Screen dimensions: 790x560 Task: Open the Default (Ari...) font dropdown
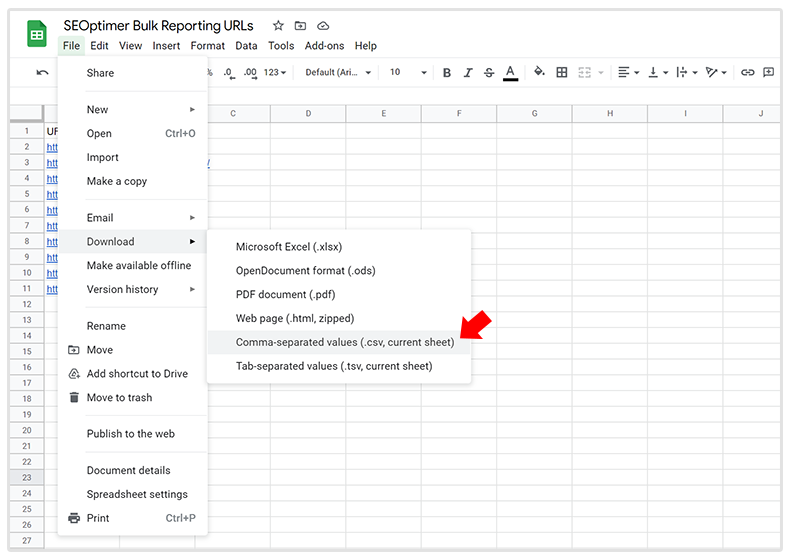pyautogui.click(x=338, y=73)
